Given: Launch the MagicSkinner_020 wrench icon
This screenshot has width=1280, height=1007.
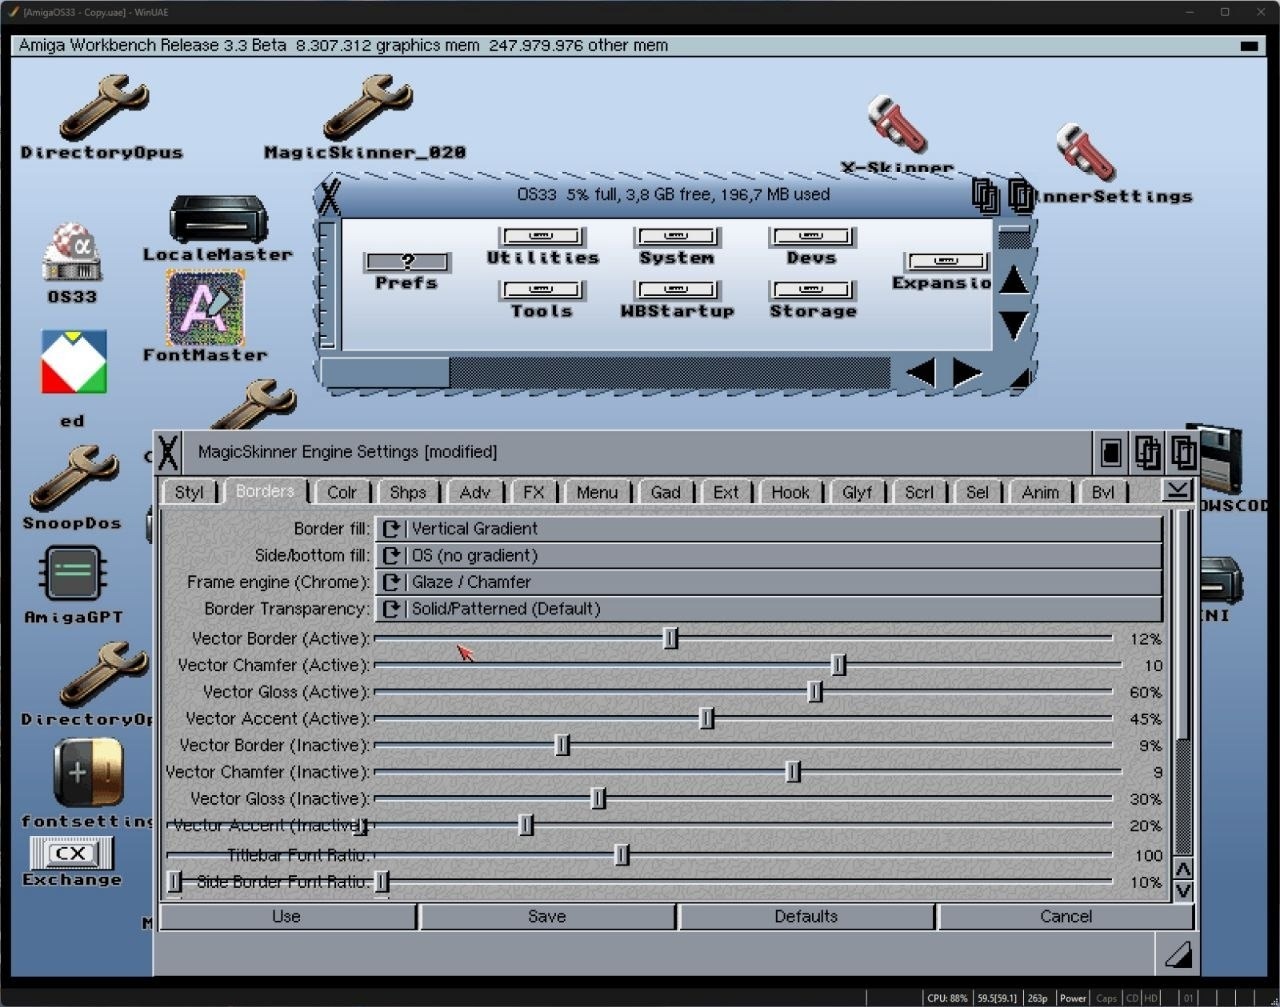Looking at the screenshot, I should (366, 108).
